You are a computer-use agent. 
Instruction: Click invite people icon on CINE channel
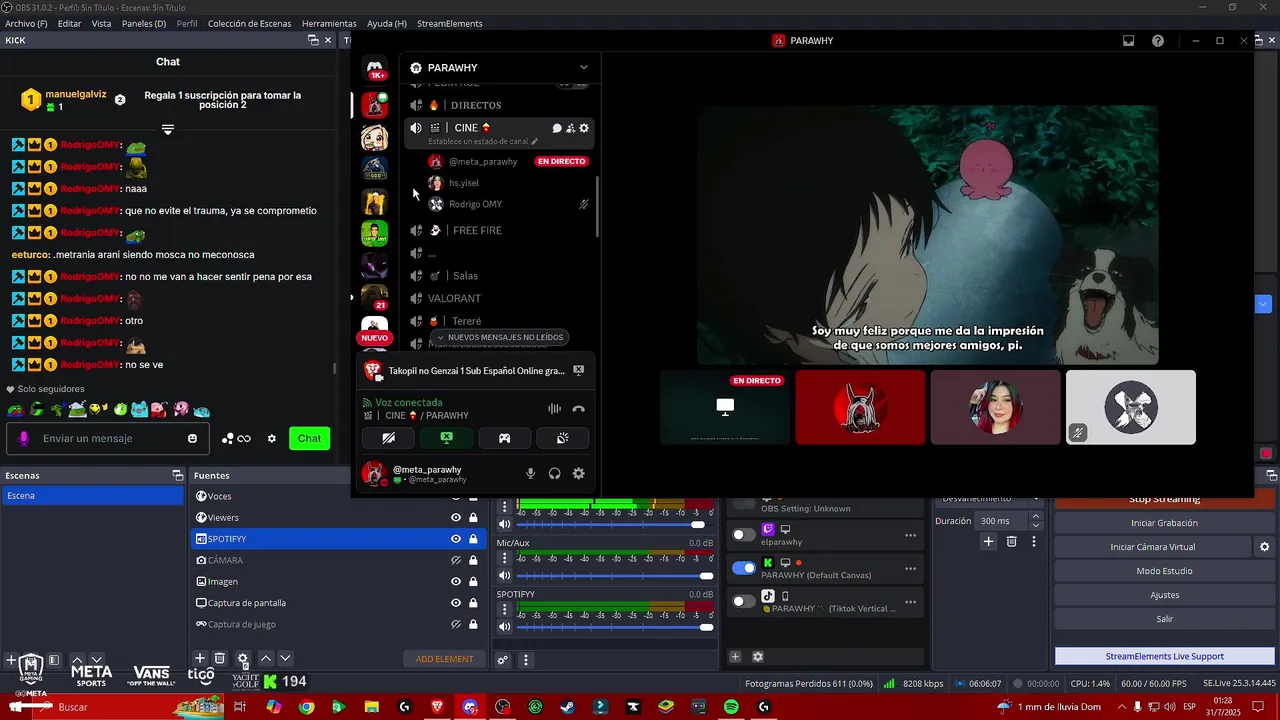point(570,128)
